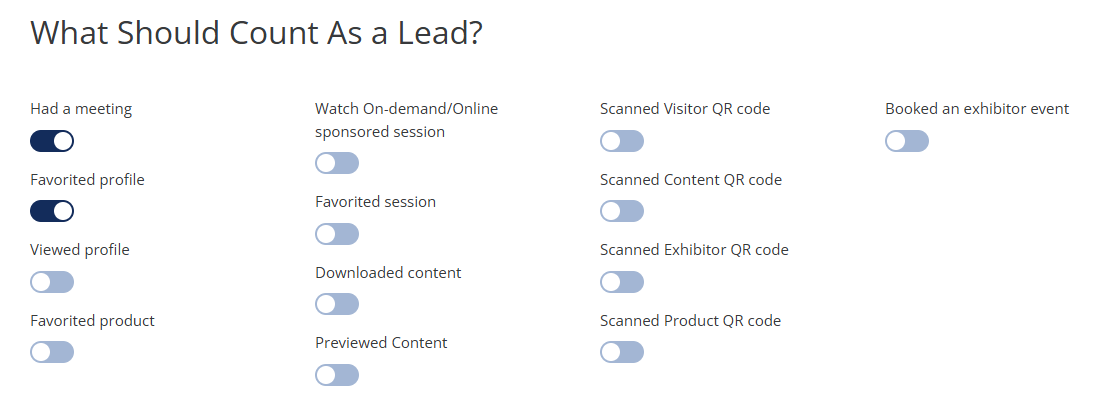This screenshot has height=416, width=1107.
Task: Toggle on Previewed Content switch
Action: click(x=337, y=375)
